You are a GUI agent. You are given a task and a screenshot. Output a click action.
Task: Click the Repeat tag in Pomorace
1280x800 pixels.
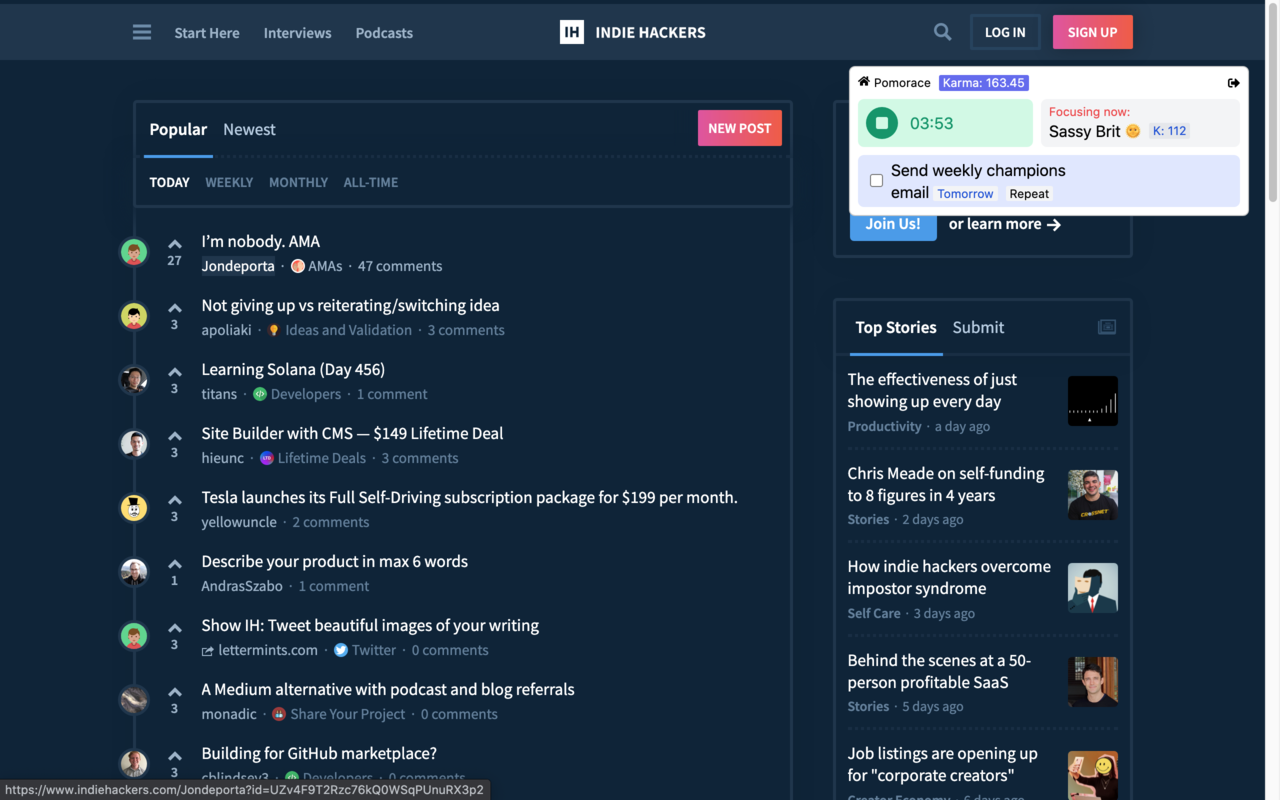(x=1029, y=194)
